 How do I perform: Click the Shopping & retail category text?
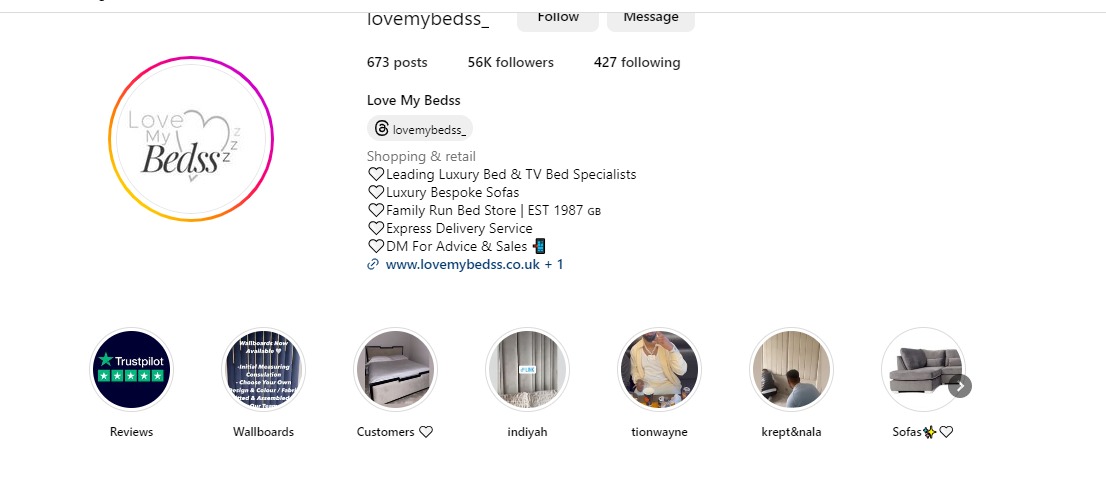click(421, 156)
